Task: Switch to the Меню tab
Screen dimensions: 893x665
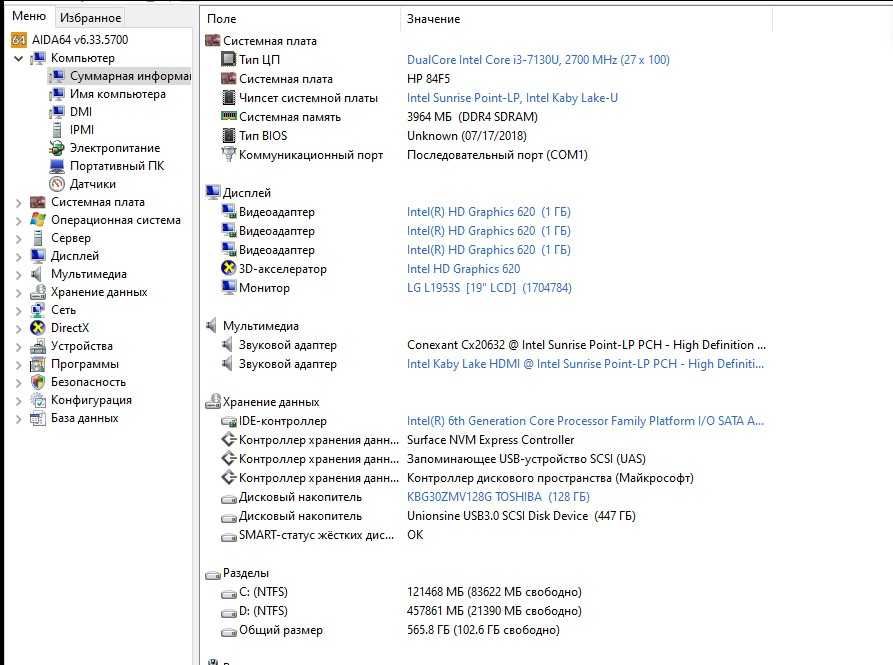Action: (x=28, y=17)
